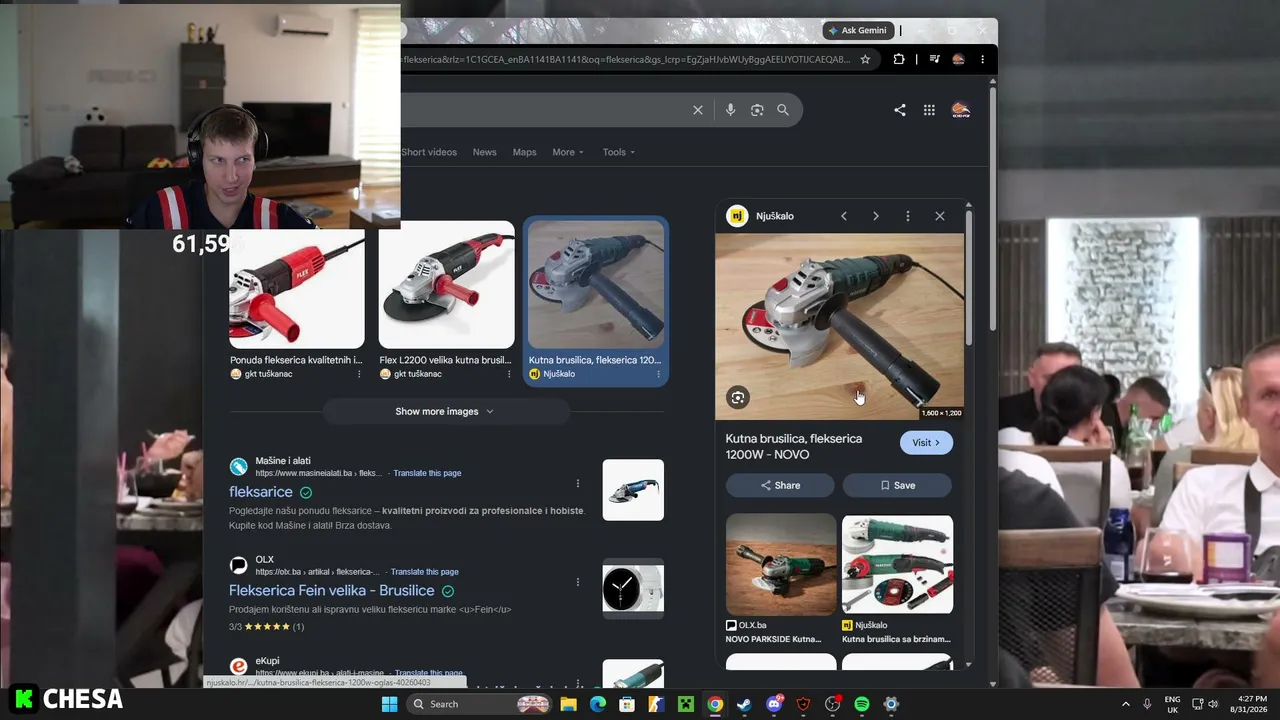Open Minecraft from the taskbar
1280x720 pixels.
click(x=686, y=704)
